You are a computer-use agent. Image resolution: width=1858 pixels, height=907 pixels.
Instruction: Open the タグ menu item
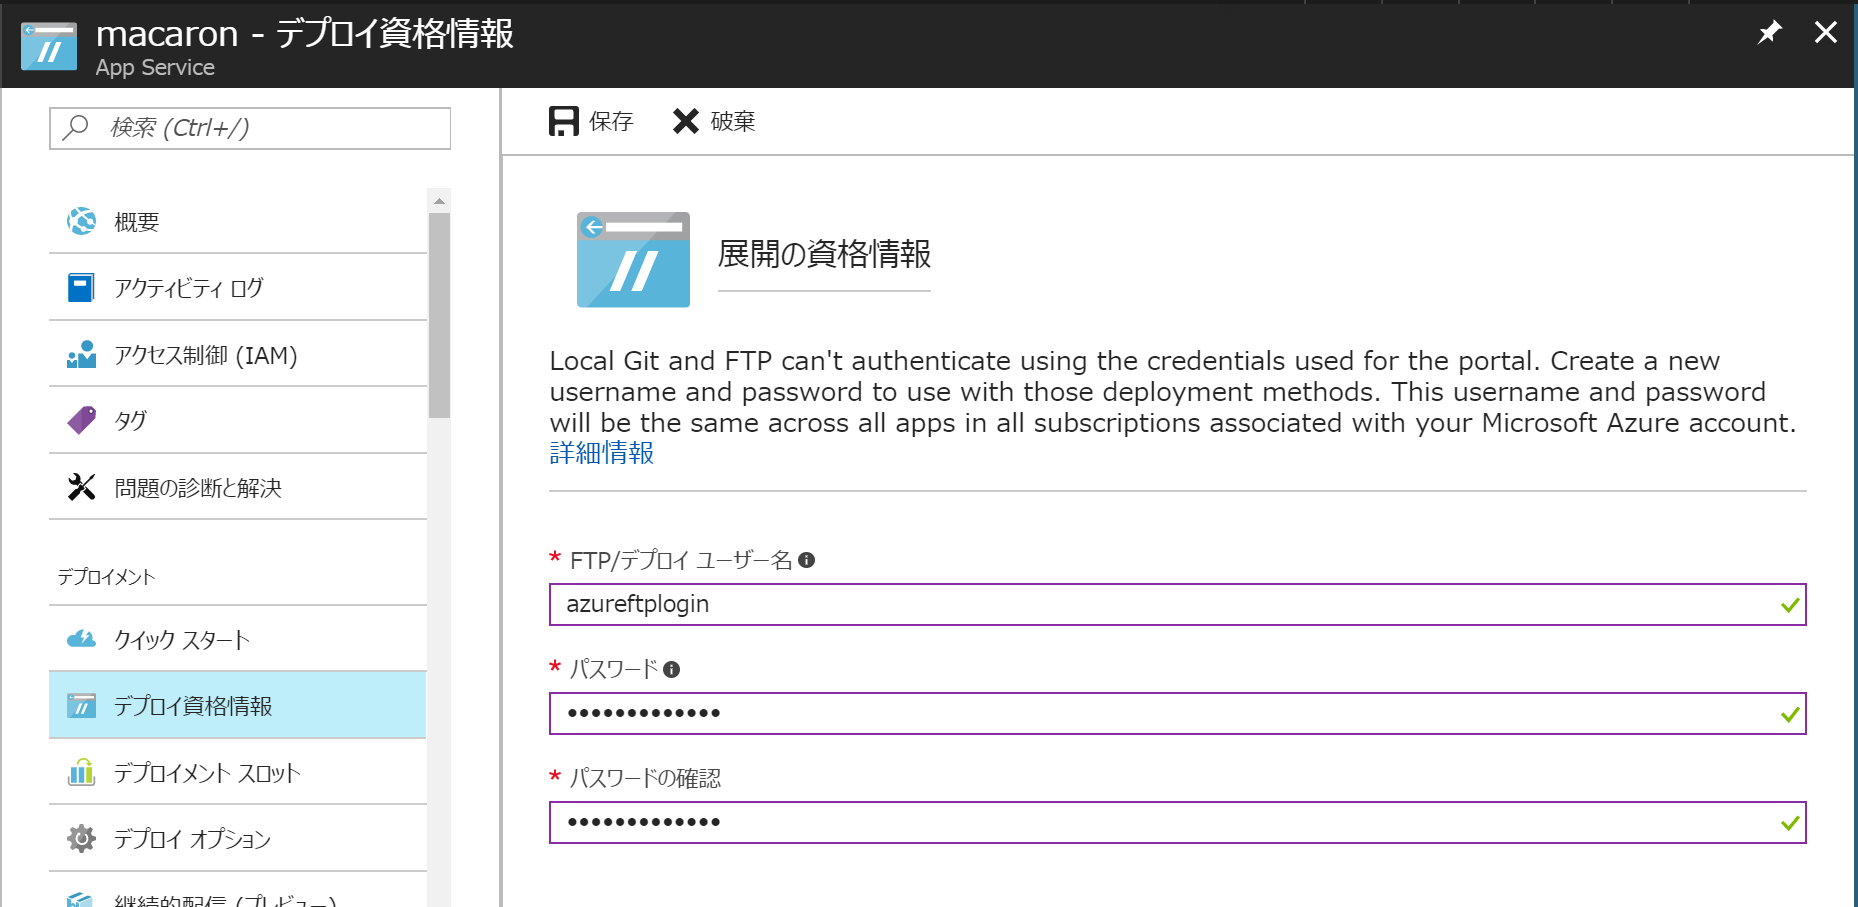coord(238,421)
